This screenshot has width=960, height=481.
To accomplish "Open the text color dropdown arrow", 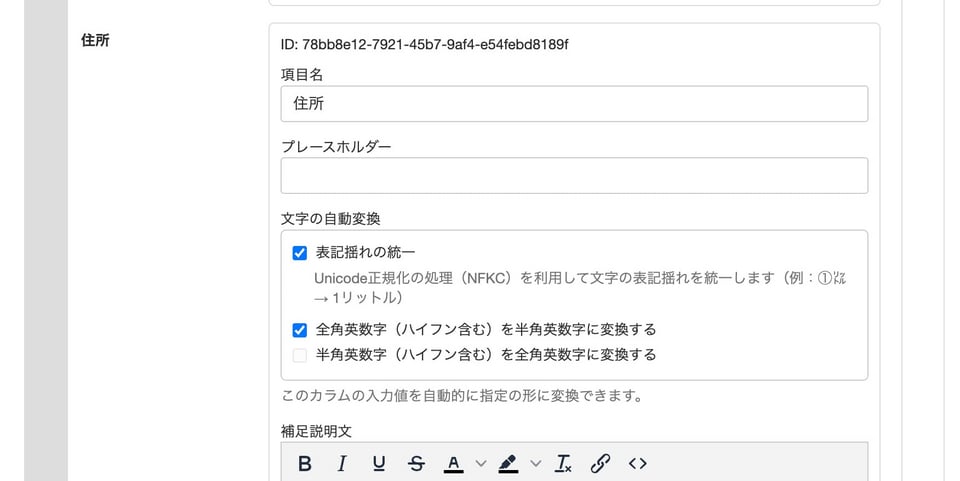I will [480, 463].
